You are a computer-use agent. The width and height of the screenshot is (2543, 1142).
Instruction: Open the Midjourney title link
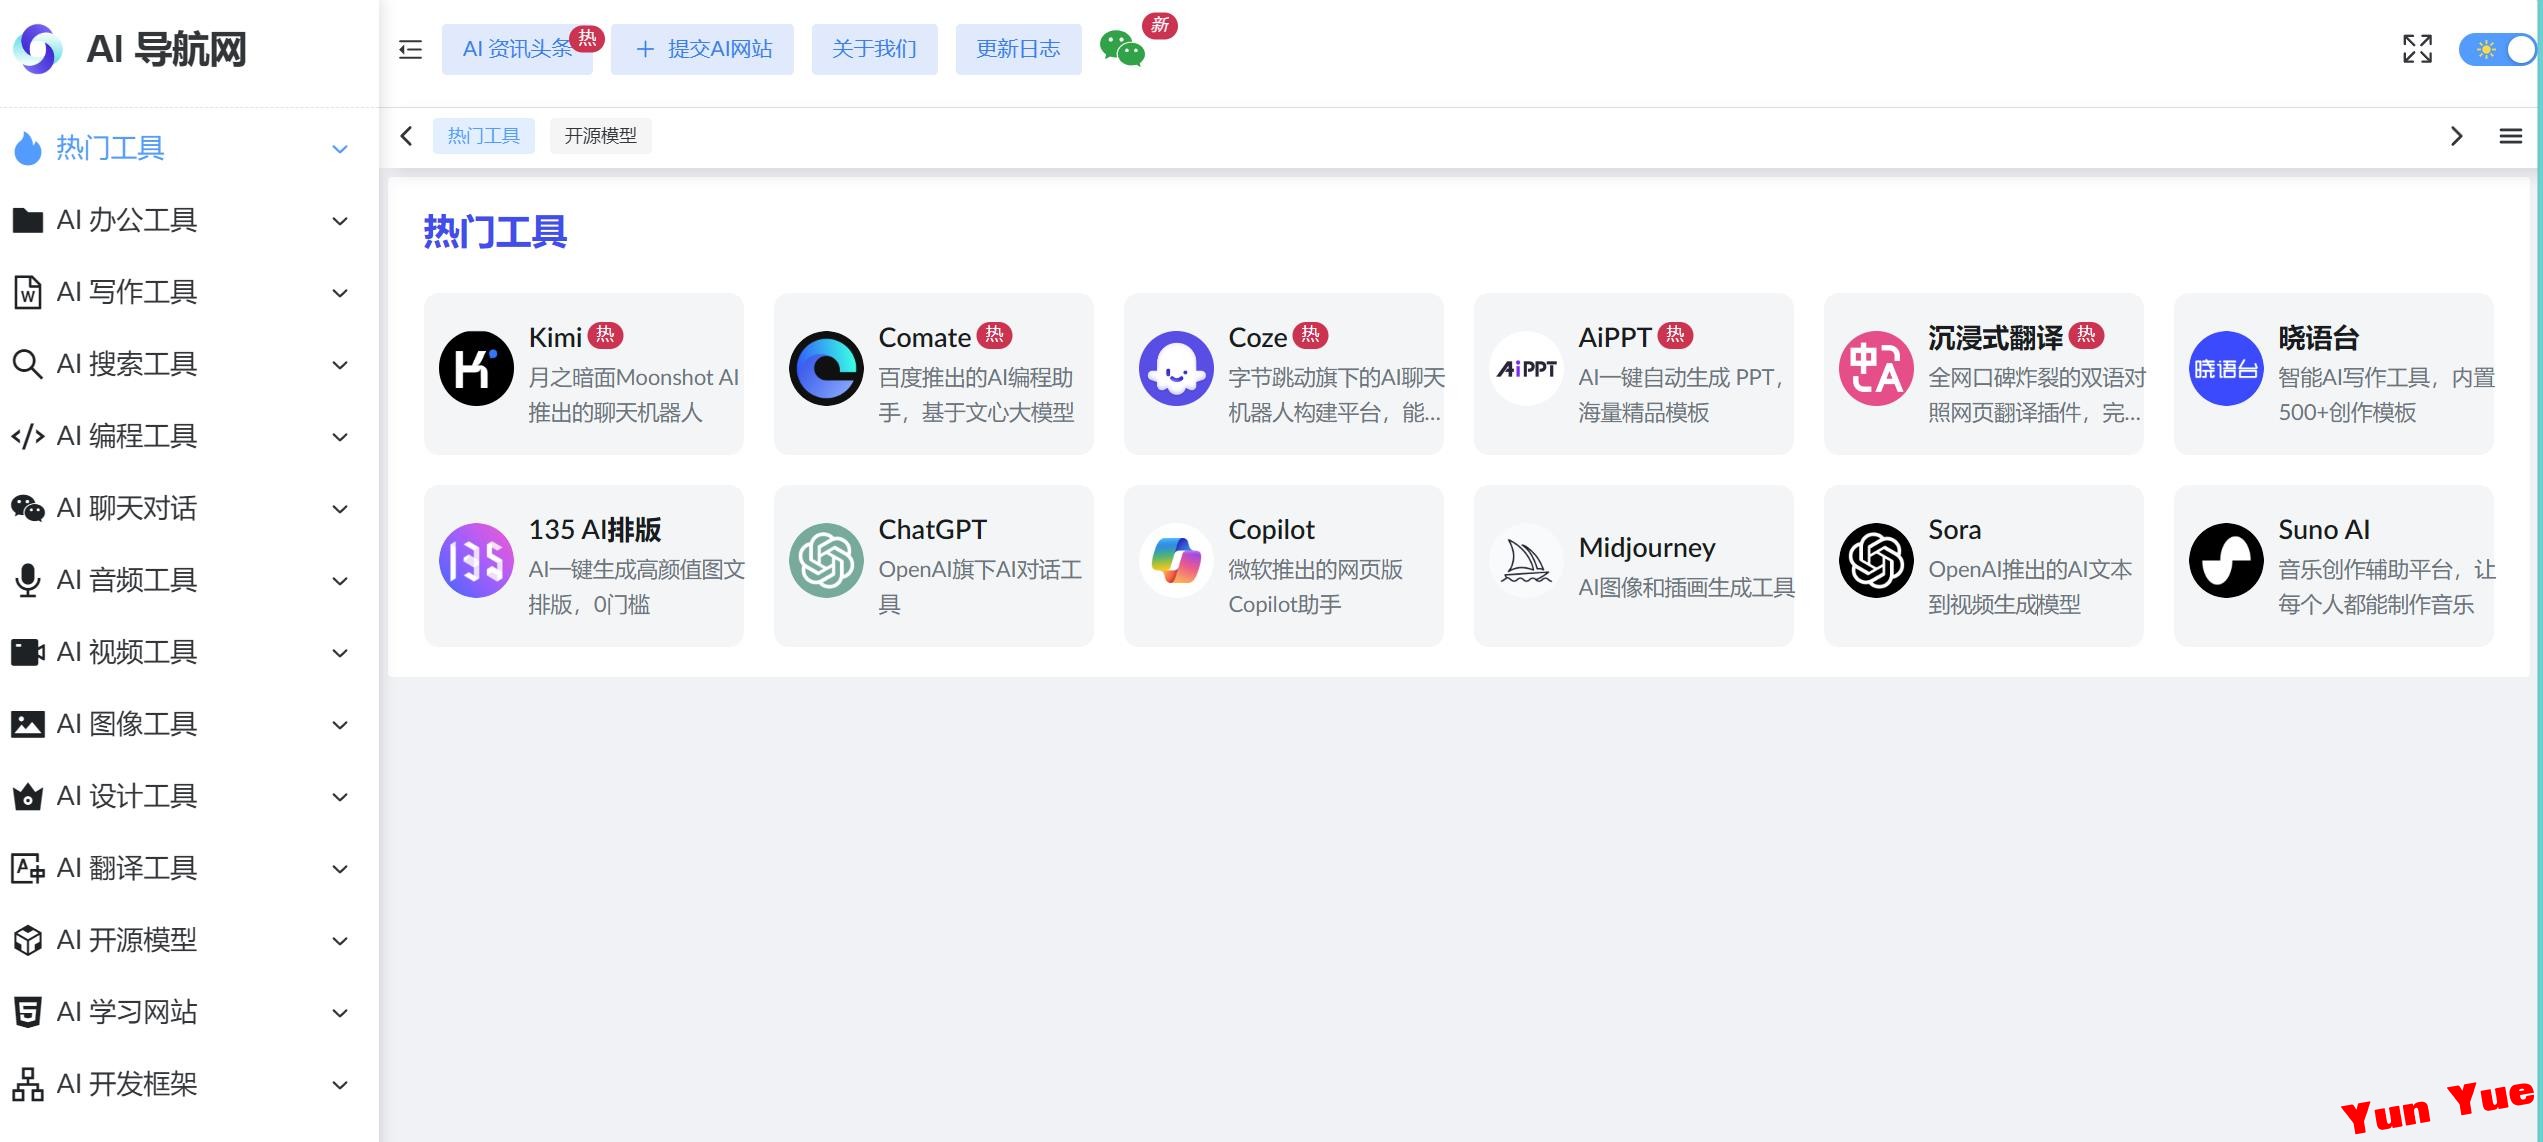[1647, 548]
